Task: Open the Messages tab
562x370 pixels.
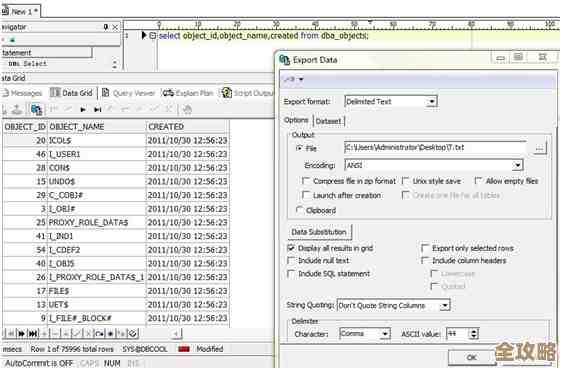Action: click(x=22, y=93)
